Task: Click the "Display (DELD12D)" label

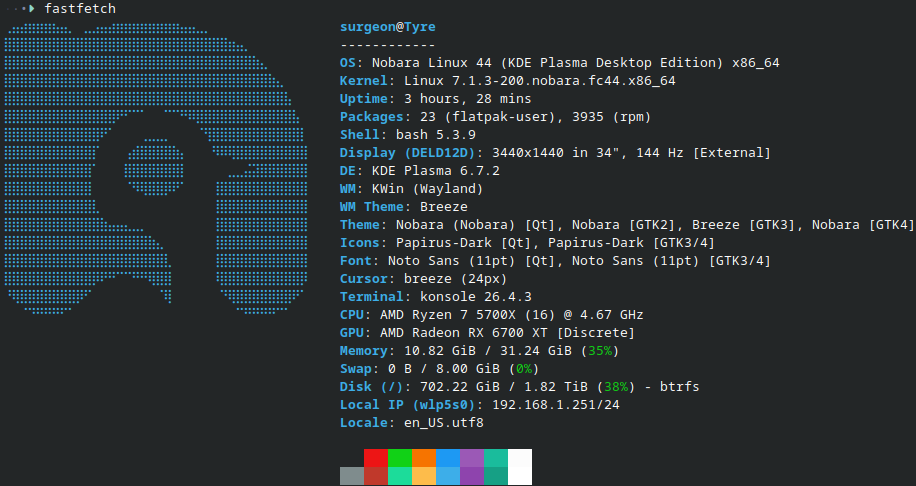Action: coord(408,153)
